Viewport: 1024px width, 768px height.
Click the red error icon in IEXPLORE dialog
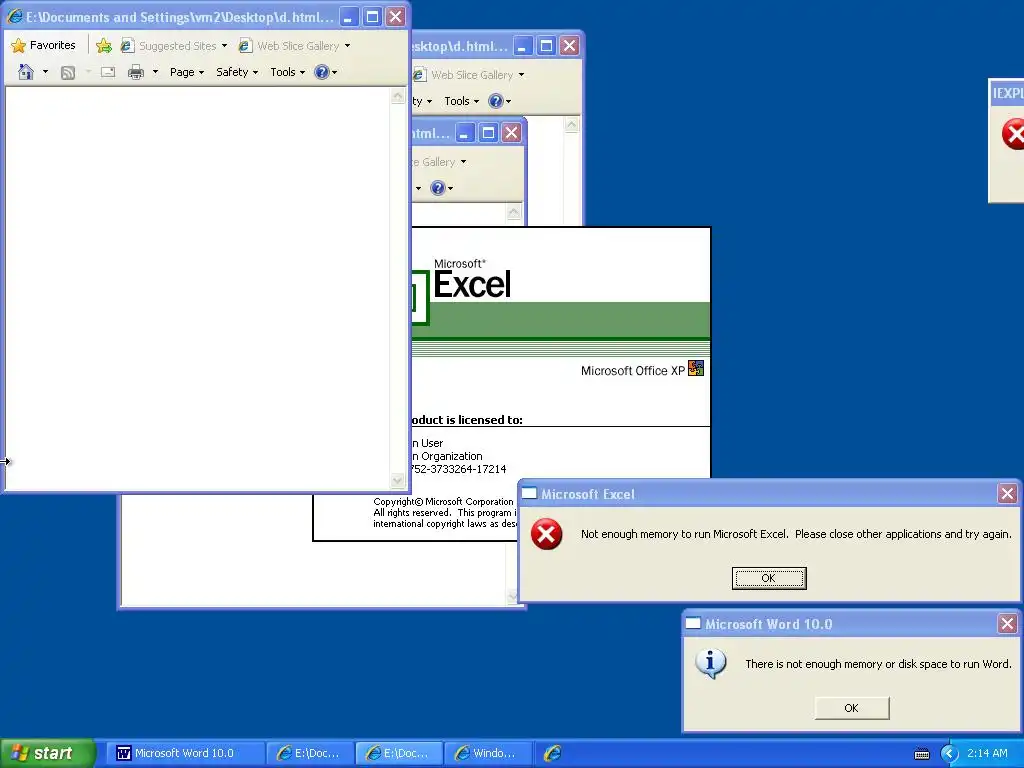[x=1013, y=134]
